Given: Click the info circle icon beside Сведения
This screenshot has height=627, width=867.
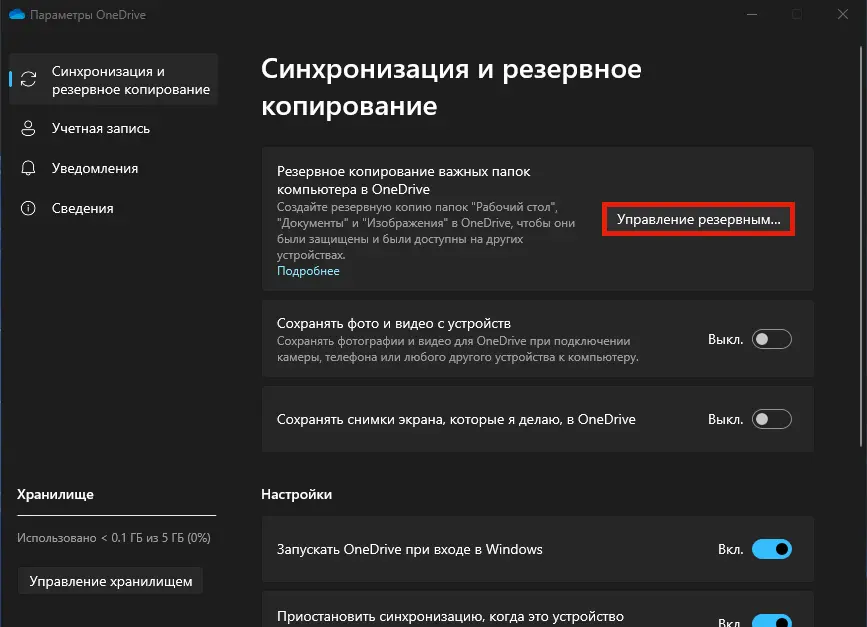Looking at the screenshot, I should 30,209.
